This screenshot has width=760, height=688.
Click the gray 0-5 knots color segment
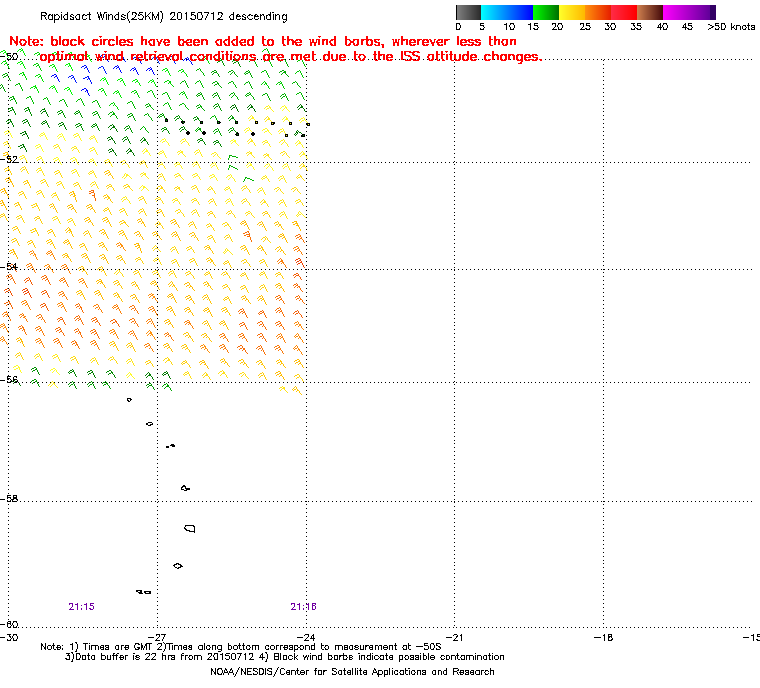tap(468, 12)
